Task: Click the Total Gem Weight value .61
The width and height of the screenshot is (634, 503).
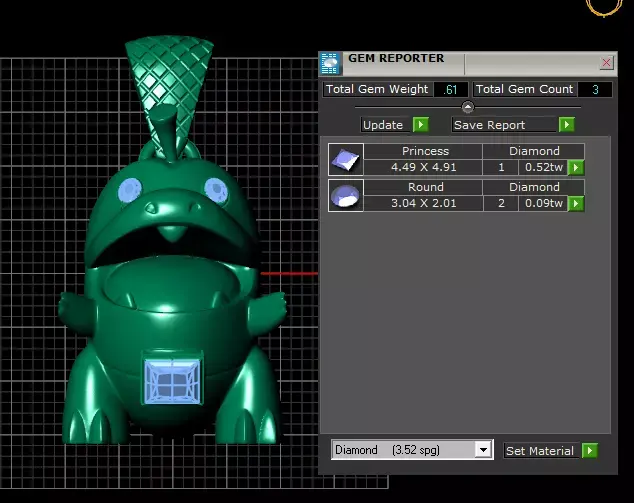Action: click(450, 89)
